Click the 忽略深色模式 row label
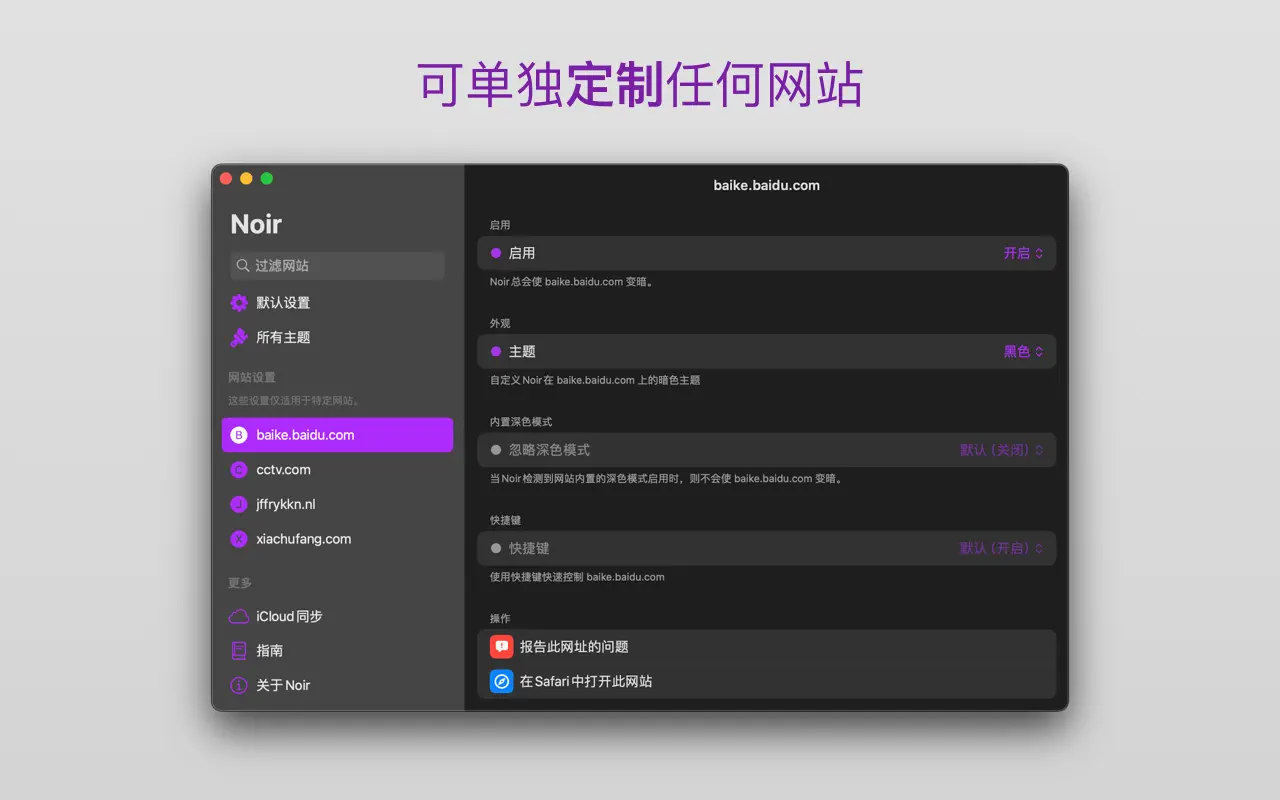This screenshot has height=800, width=1280. point(549,450)
